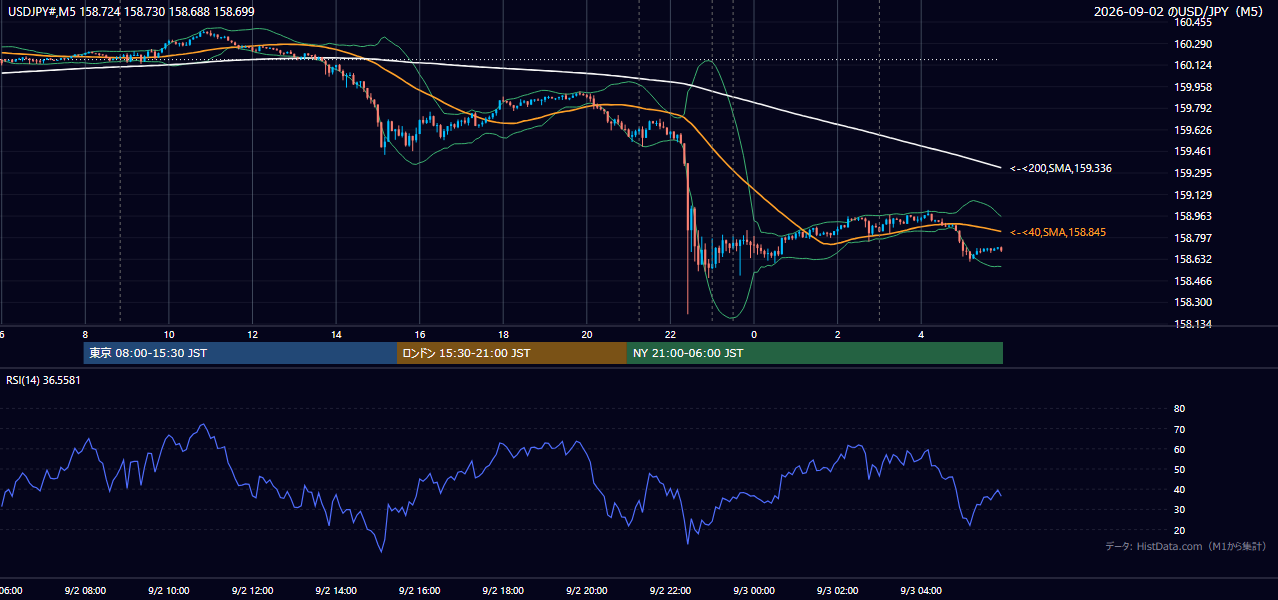Click RSI scale value 70
The image size is (1278, 600).
tap(1179, 429)
